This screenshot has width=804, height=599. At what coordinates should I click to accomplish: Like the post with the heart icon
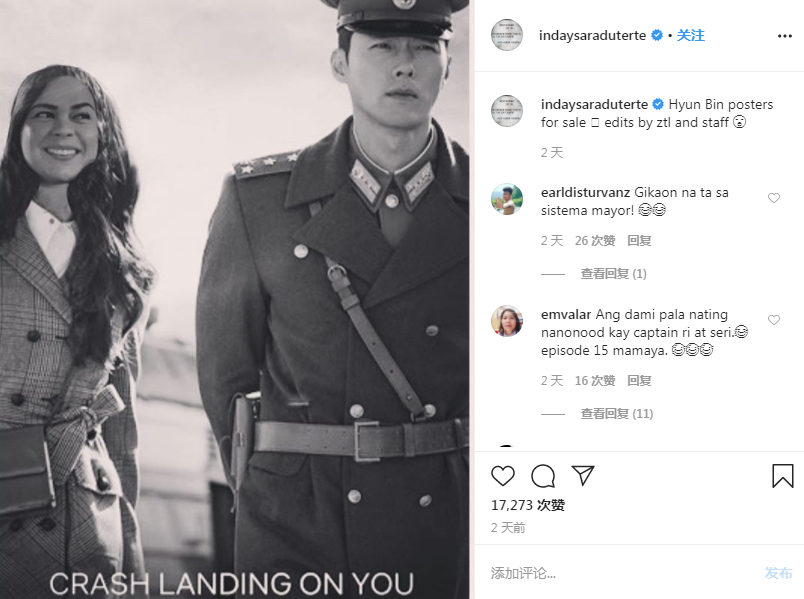pyautogui.click(x=503, y=476)
